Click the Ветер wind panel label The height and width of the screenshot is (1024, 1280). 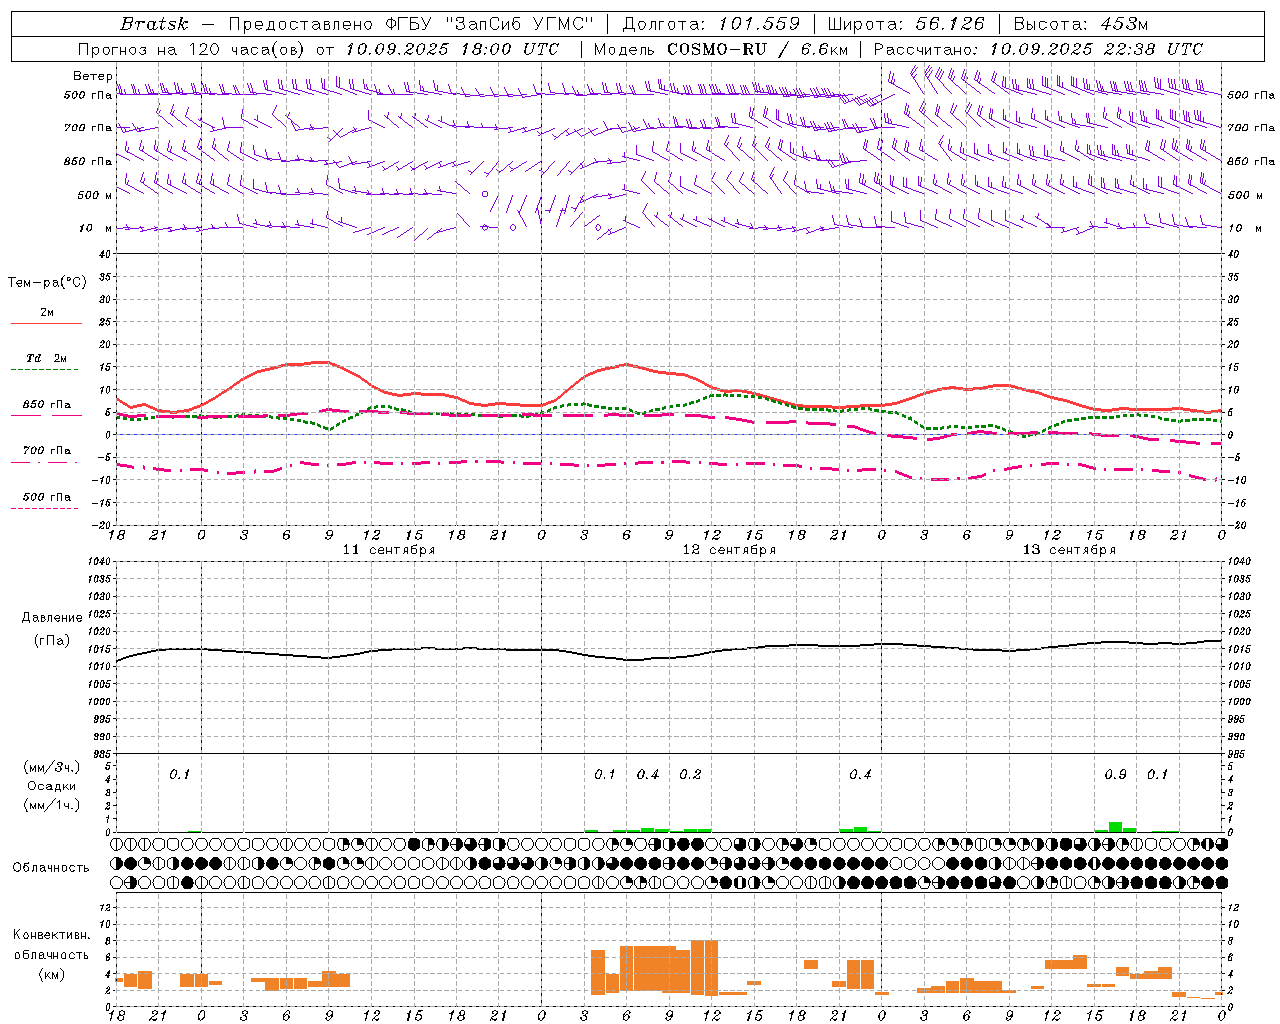click(93, 76)
